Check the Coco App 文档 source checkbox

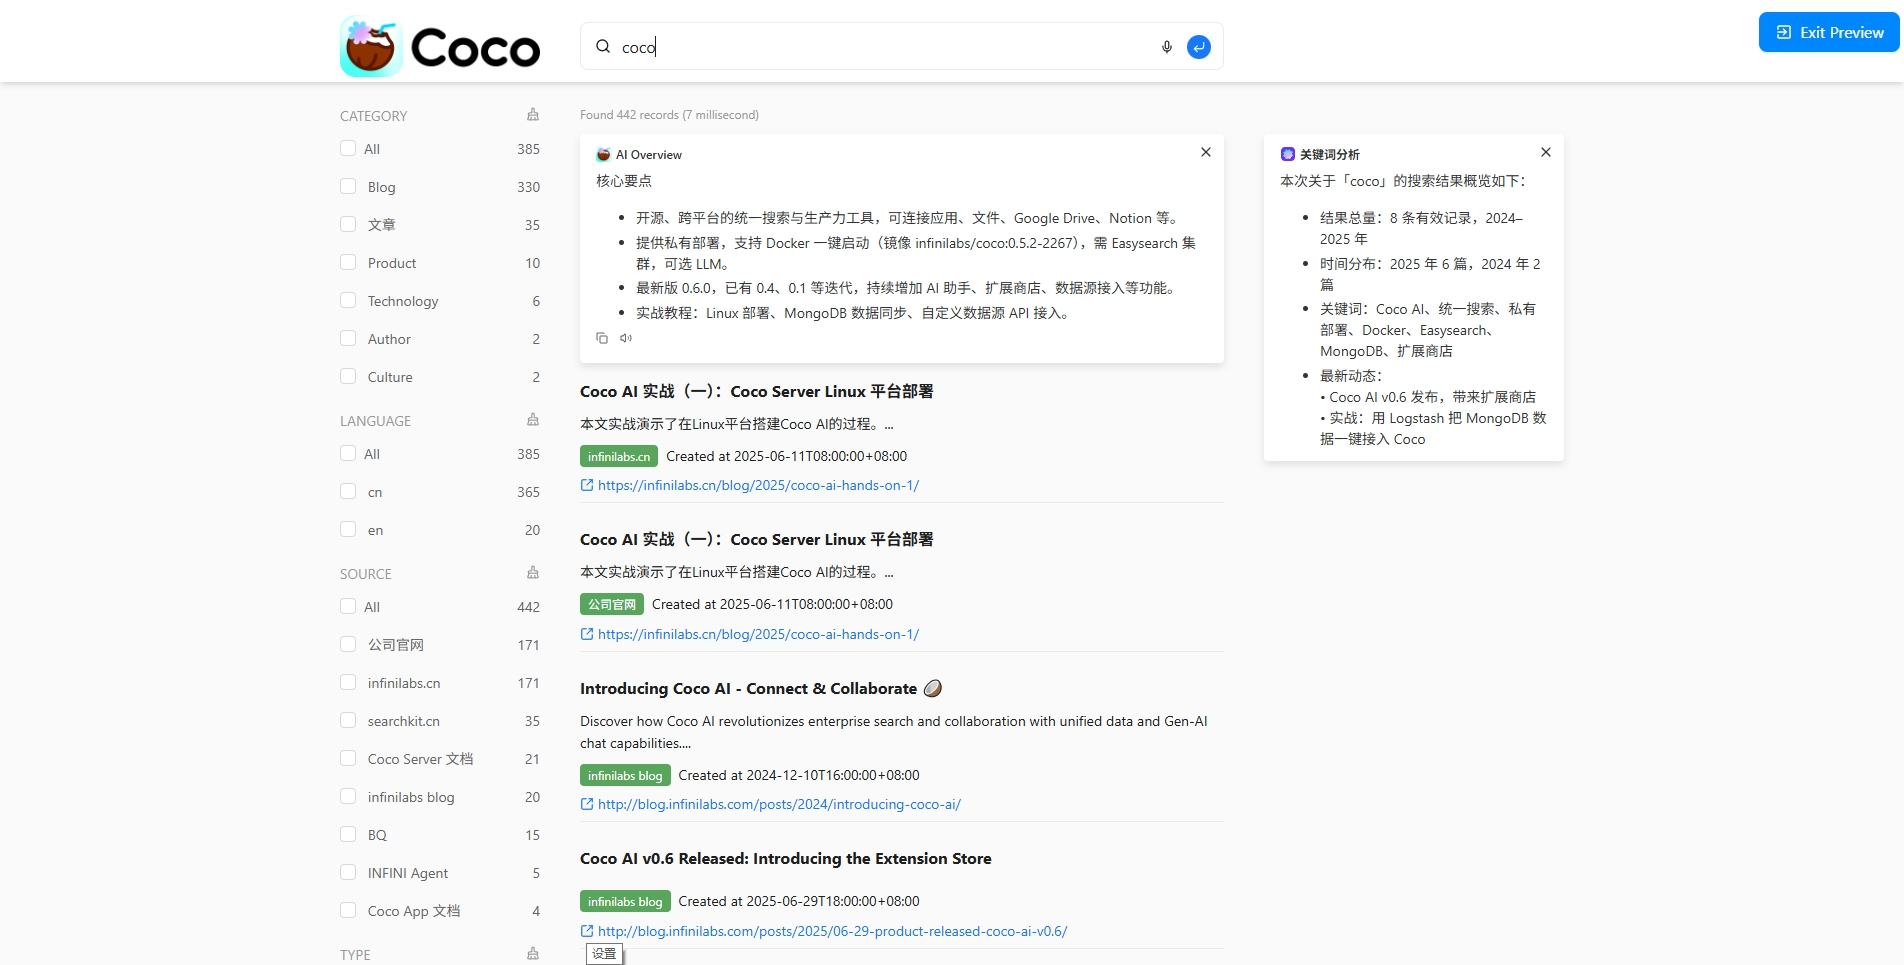pos(348,910)
